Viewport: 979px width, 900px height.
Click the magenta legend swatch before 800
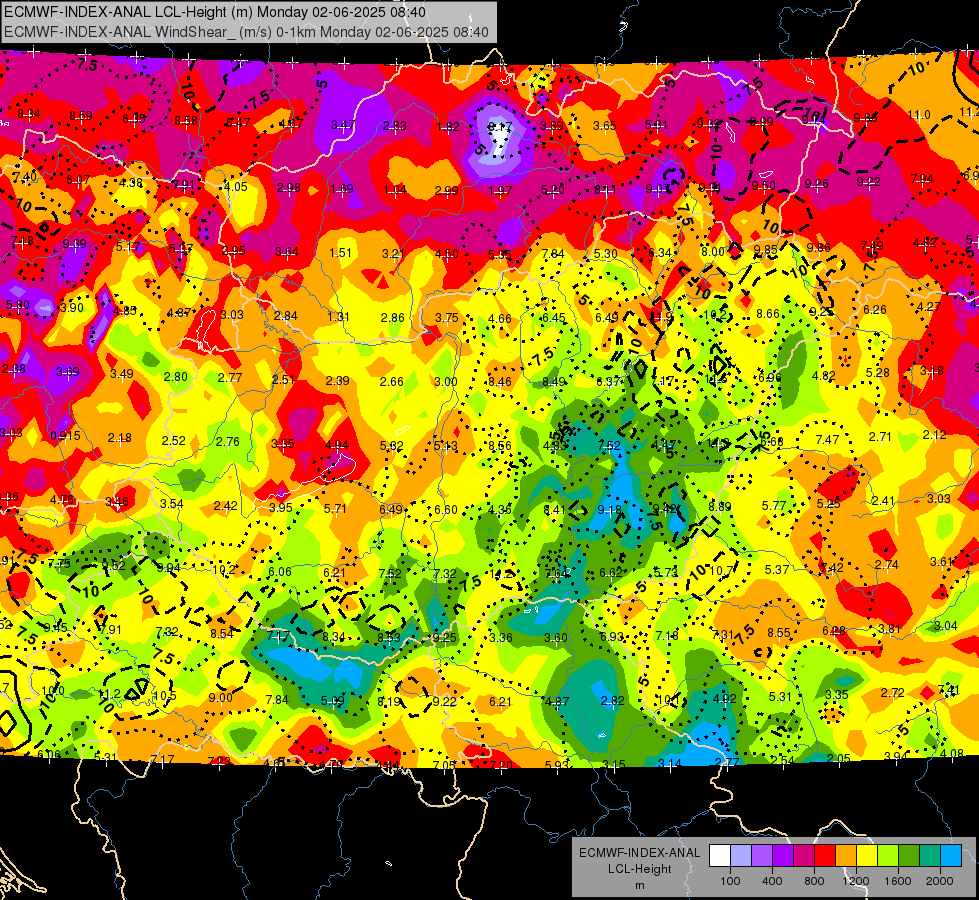tap(804, 856)
